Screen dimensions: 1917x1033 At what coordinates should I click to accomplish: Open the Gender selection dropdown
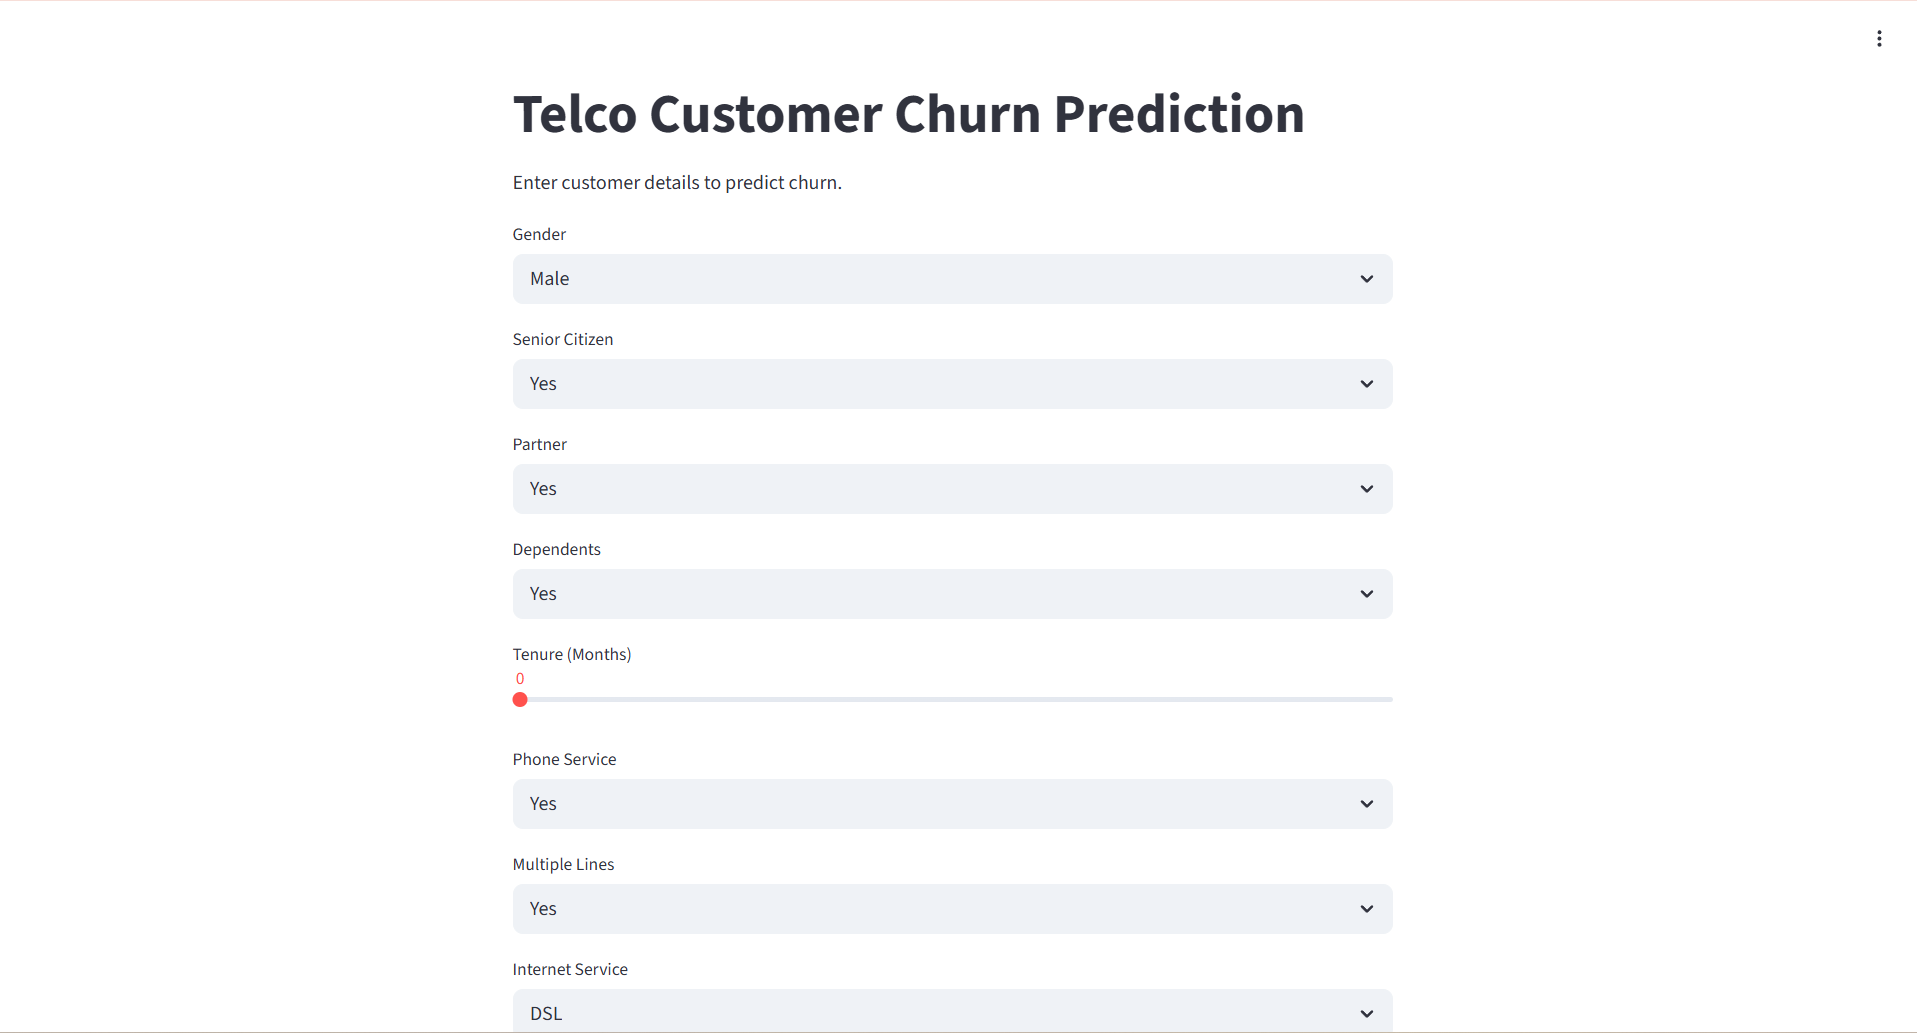tap(950, 279)
